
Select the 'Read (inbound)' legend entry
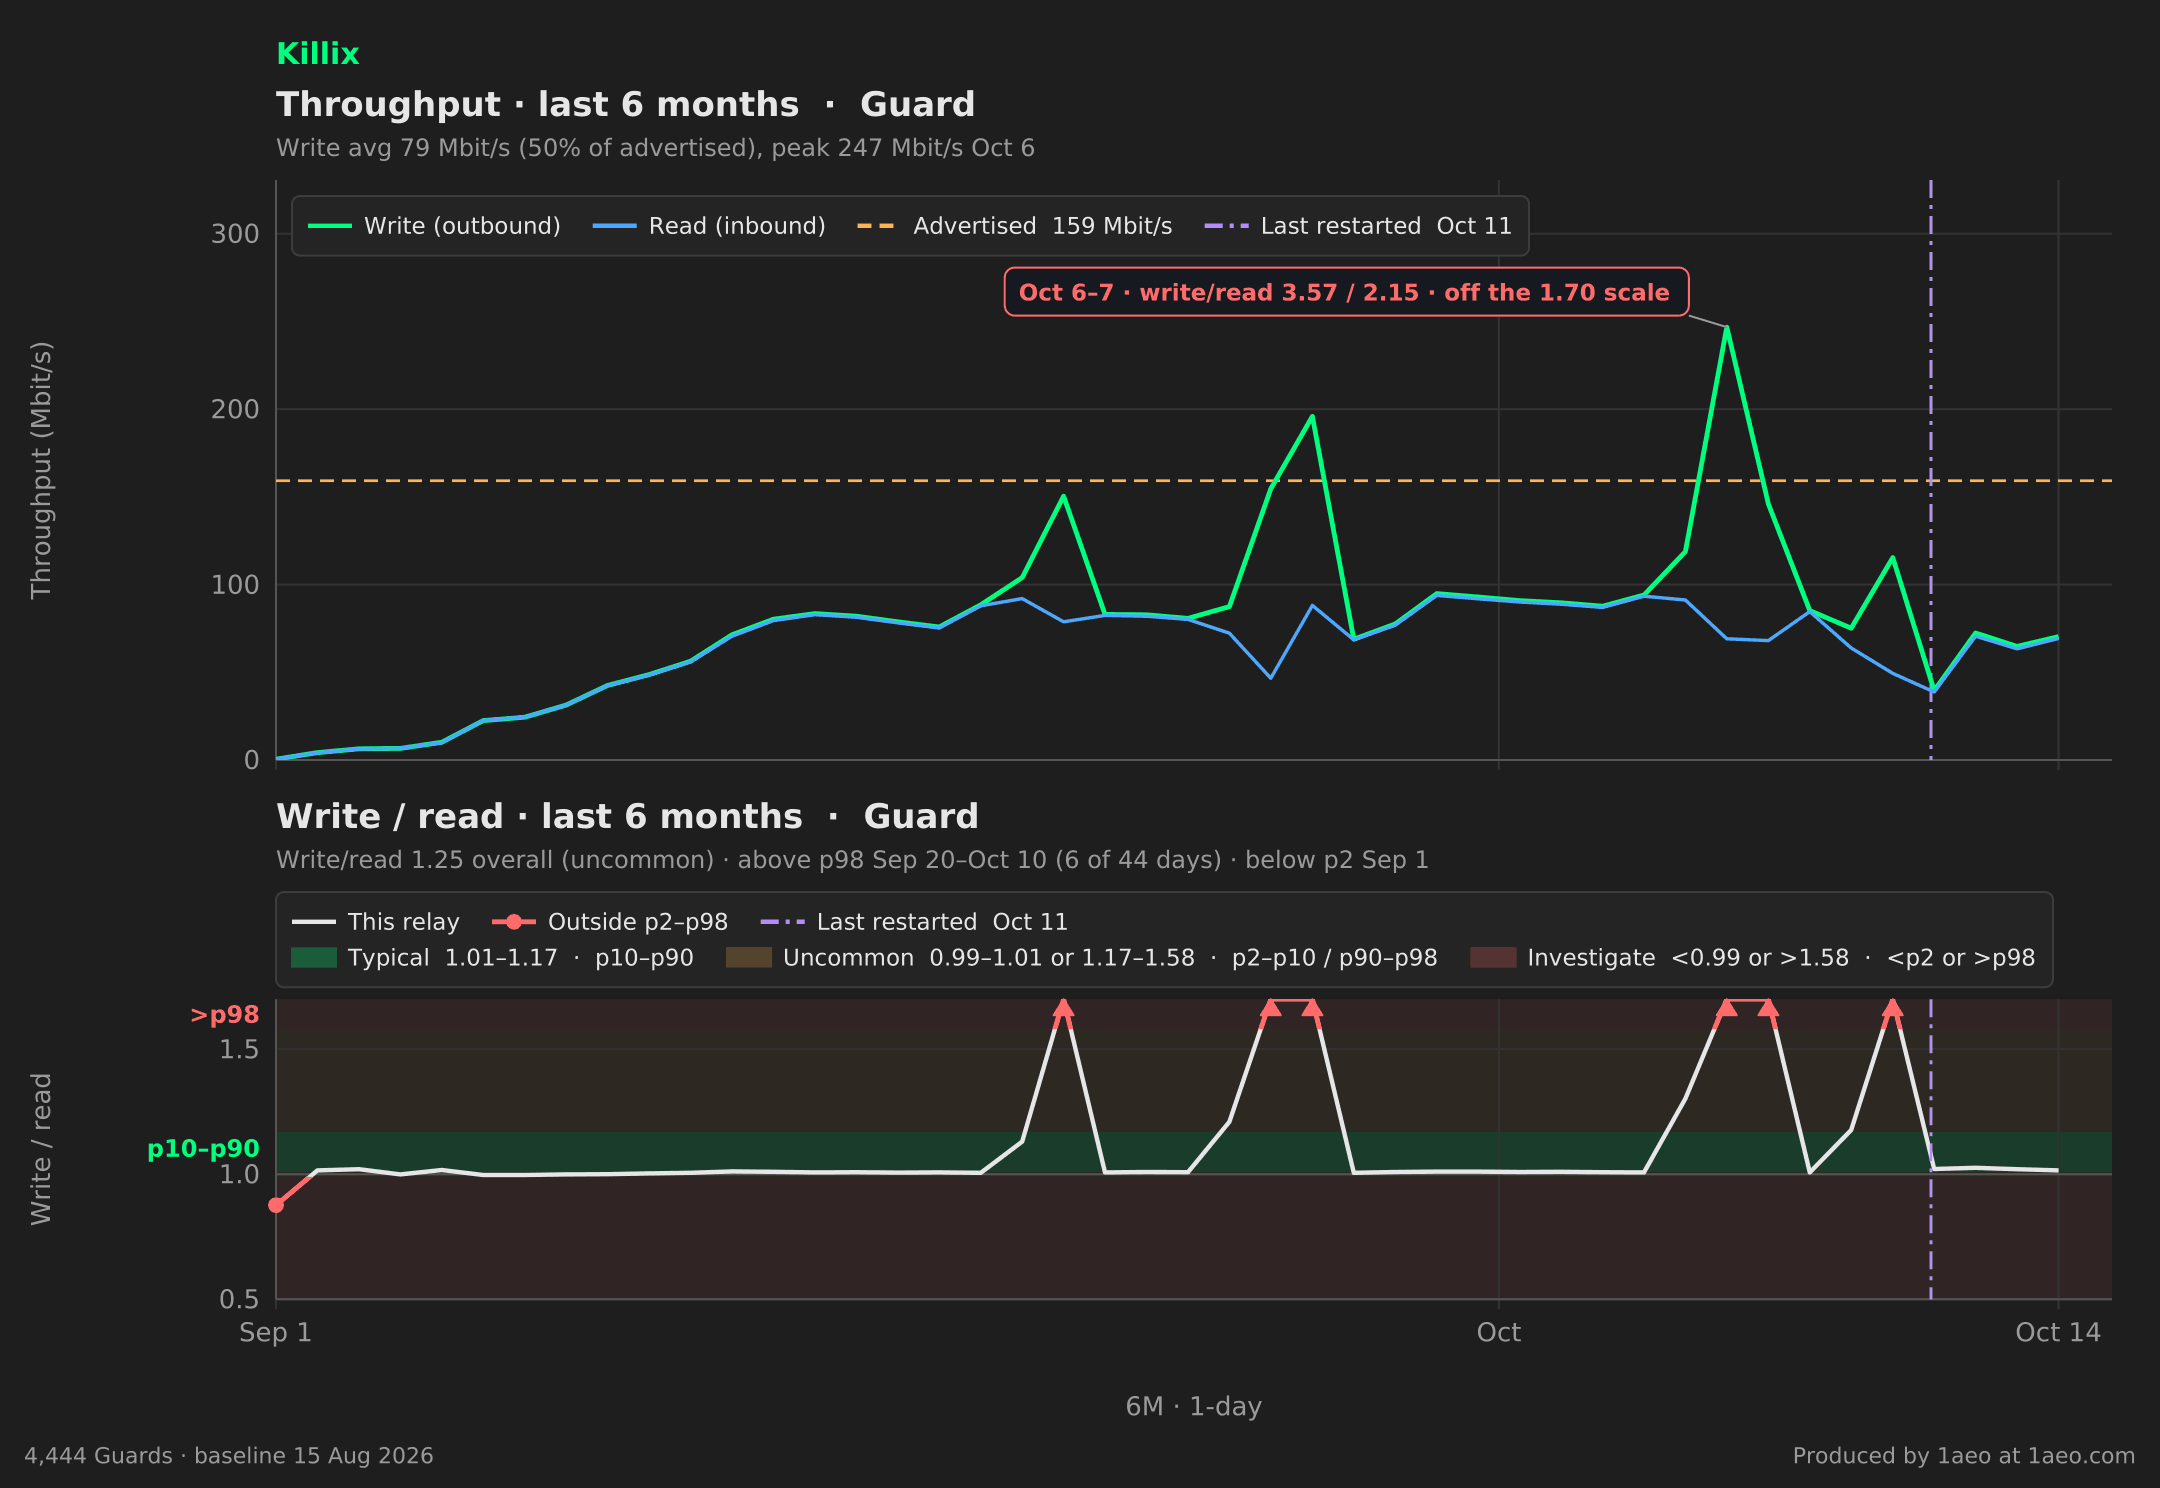[709, 226]
